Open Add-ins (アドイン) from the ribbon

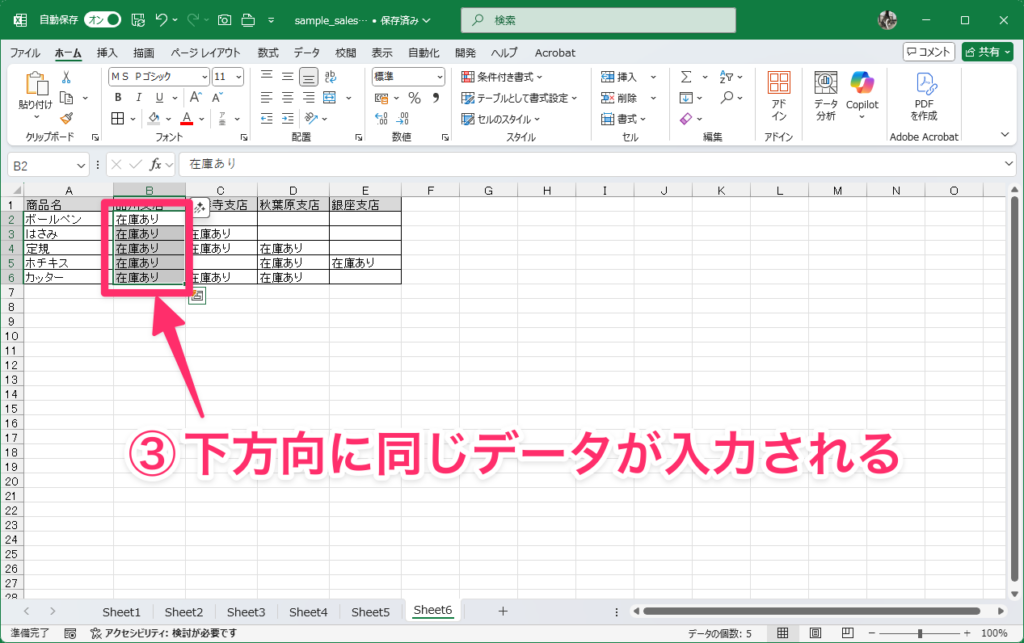[x=779, y=95]
